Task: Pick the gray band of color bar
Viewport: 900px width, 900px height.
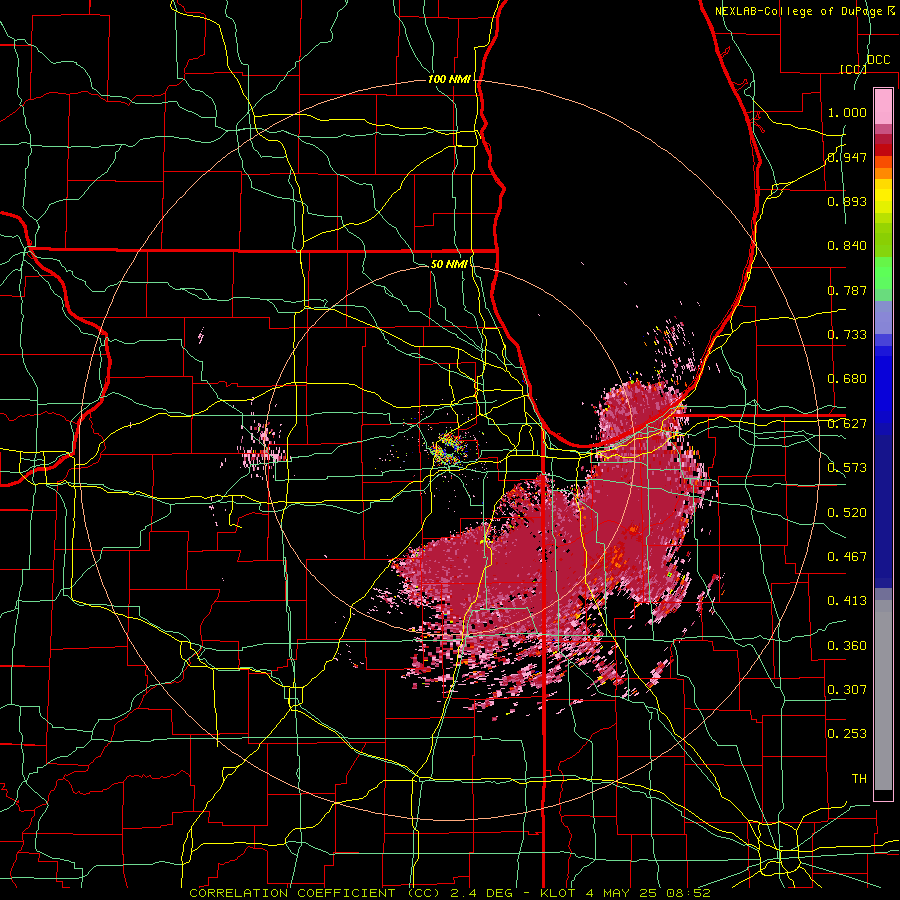Action: [883, 695]
